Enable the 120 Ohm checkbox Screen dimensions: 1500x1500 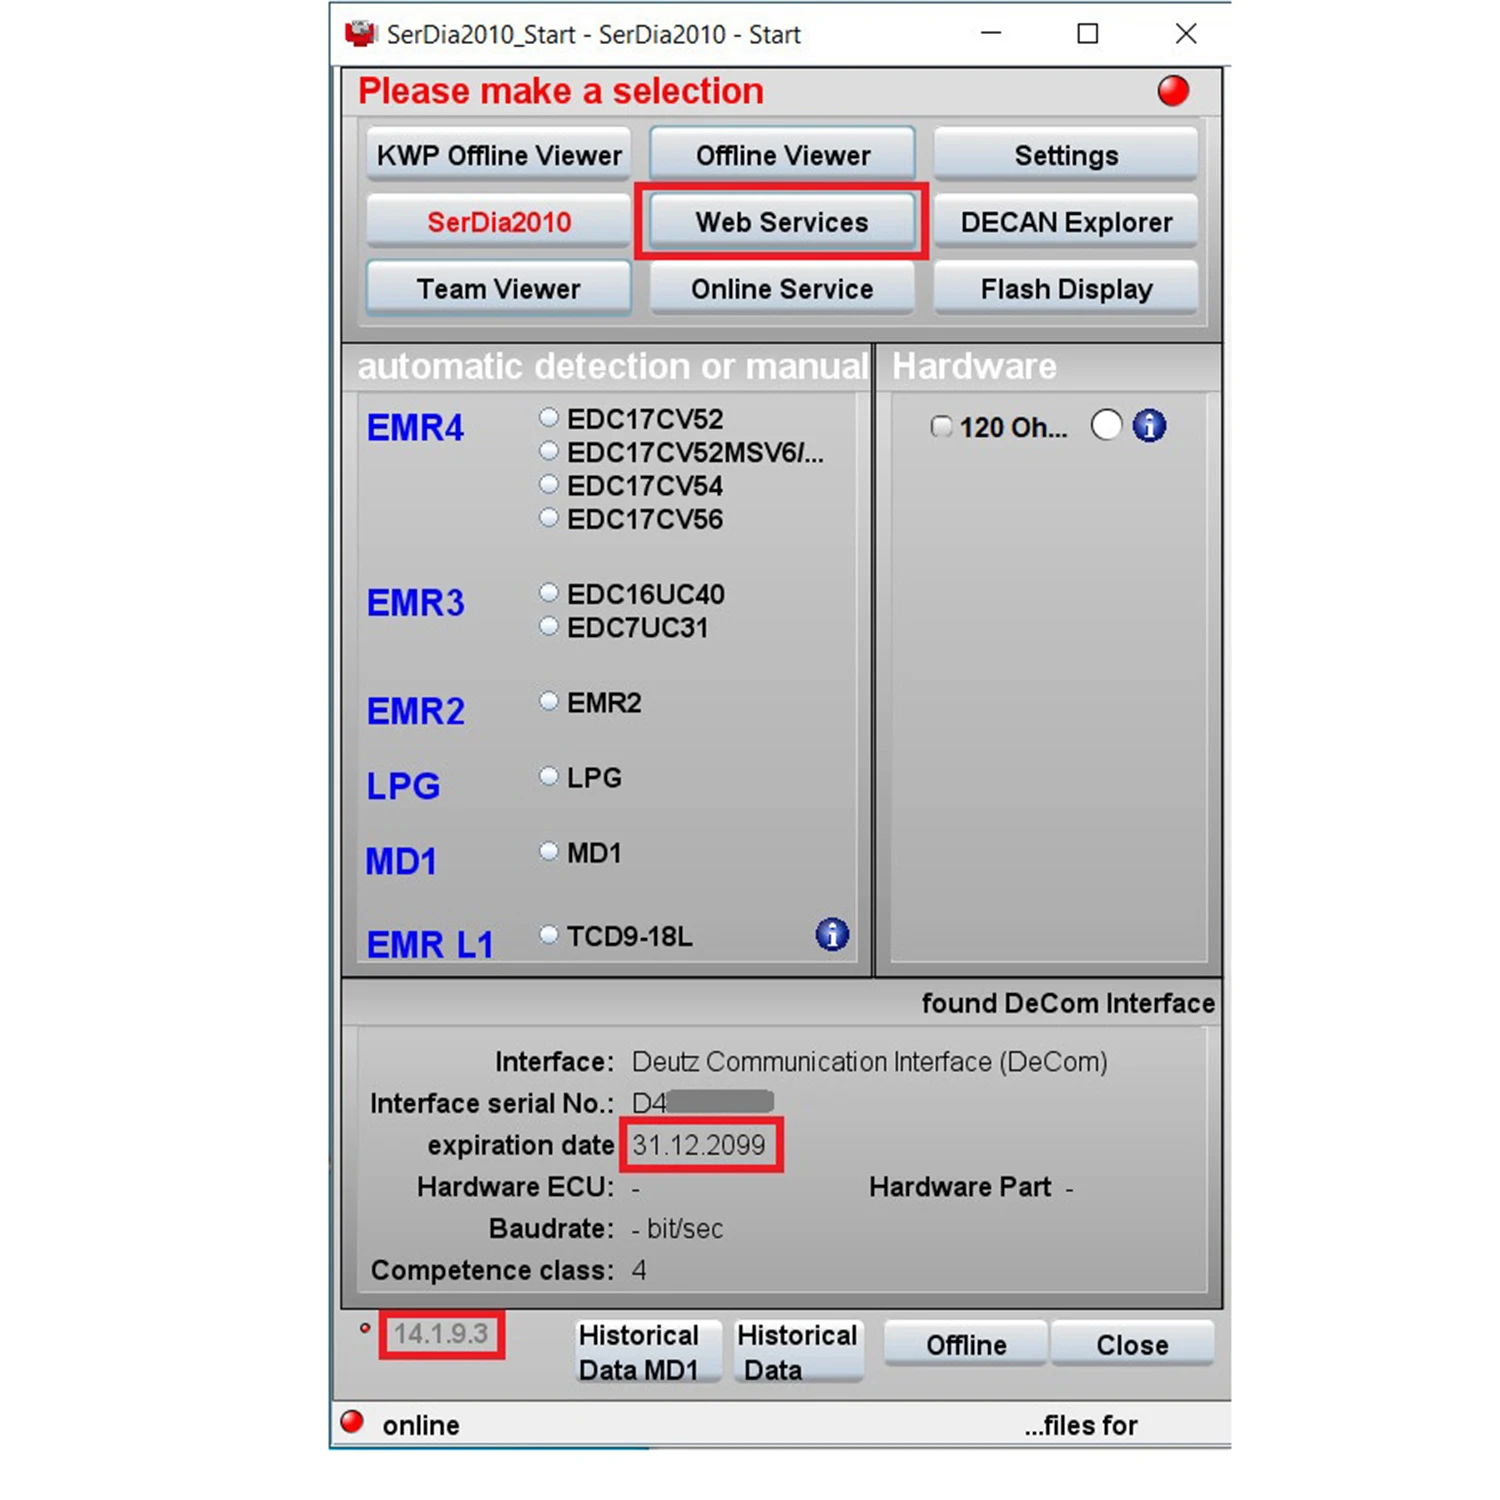(x=941, y=427)
